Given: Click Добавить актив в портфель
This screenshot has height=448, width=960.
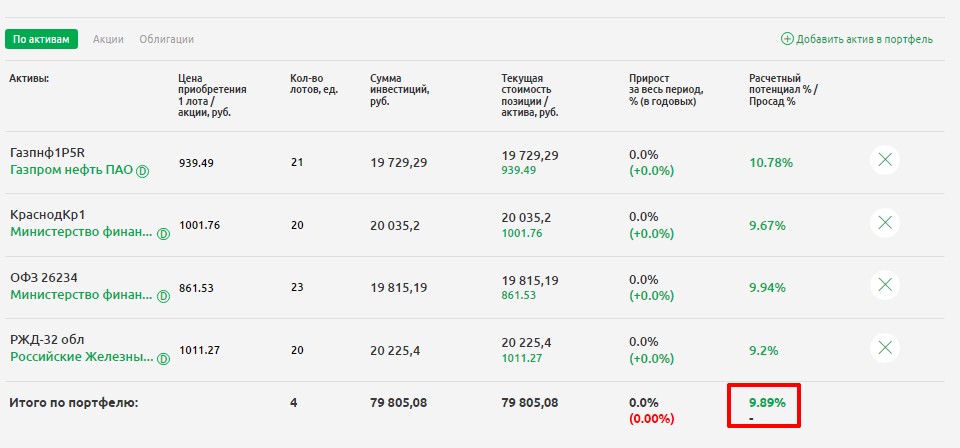Looking at the screenshot, I should coord(856,39).
